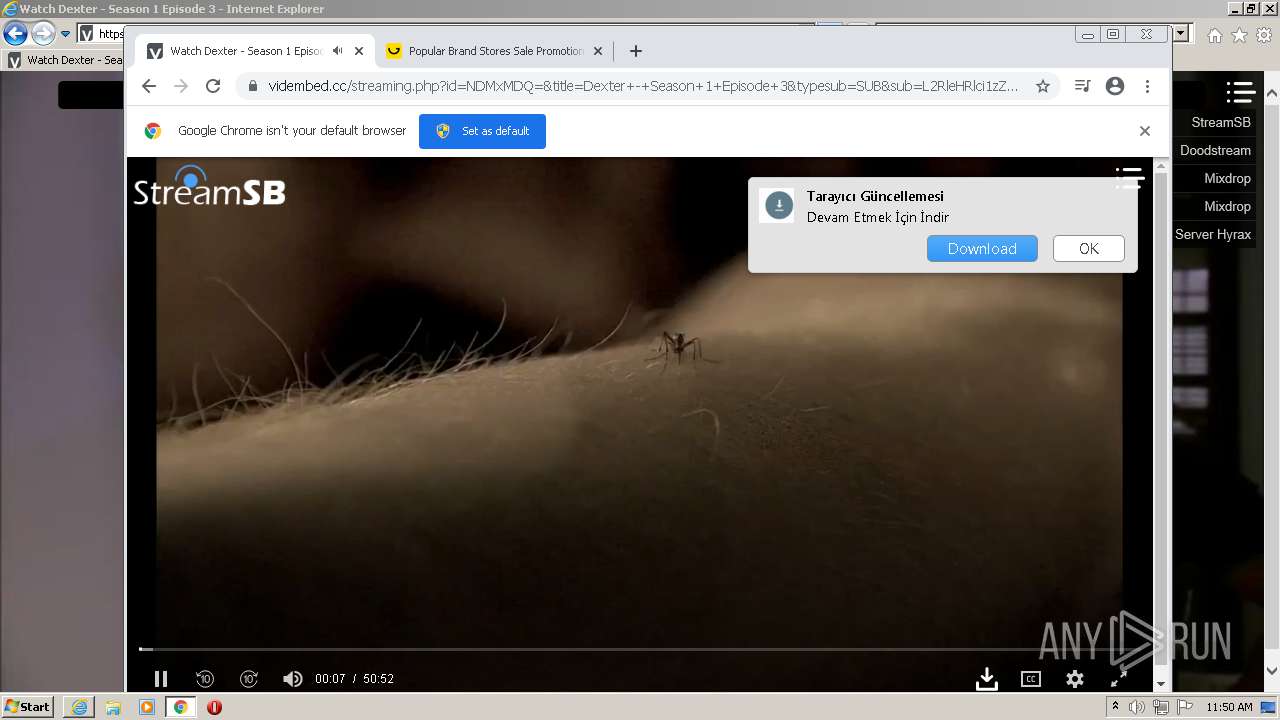Go back in Chrome
Image resolution: width=1280 pixels, height=720 pixels.
pyautogui.click(x=149, y=86)
